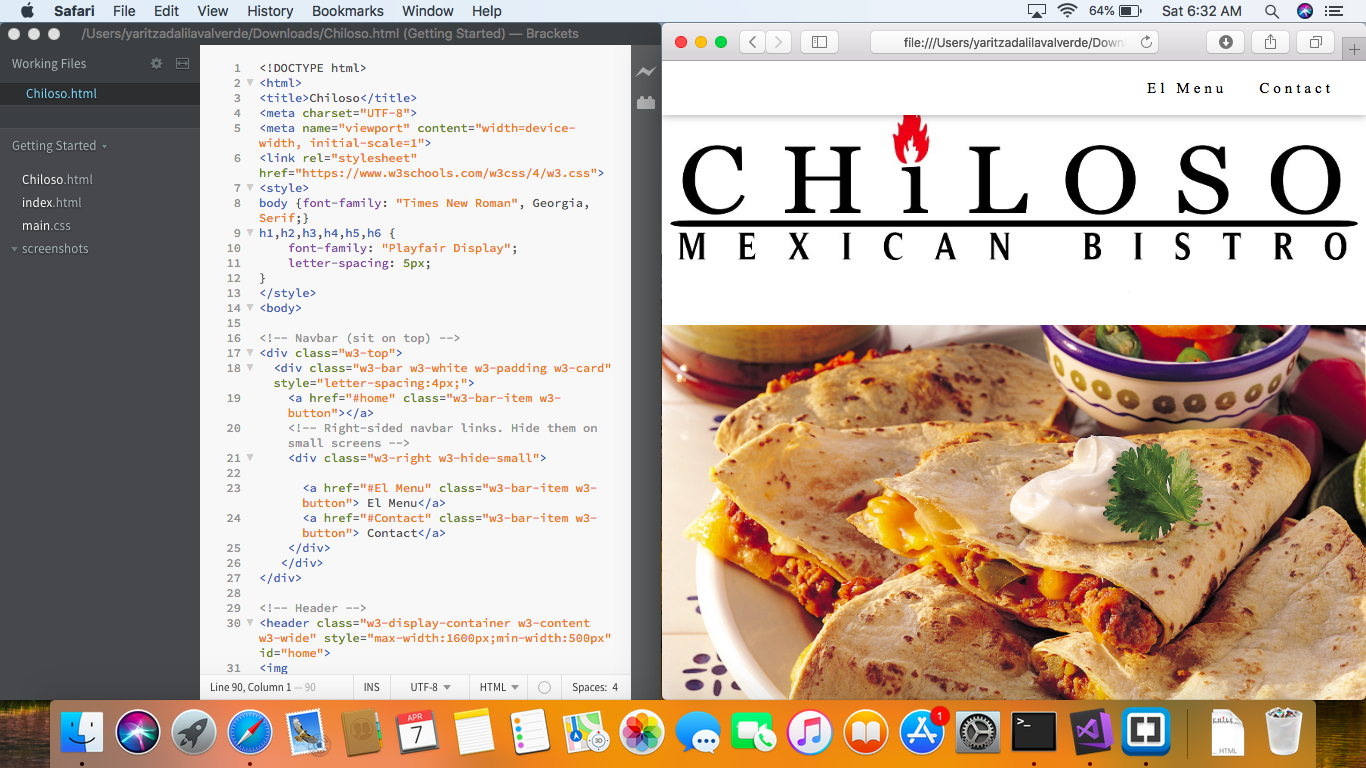Image resolution: width=1366 pixels, height=768 pixels.
Task: Click El Menu link on webpage
Action: pyautogui.click(x=1185, y=88)
